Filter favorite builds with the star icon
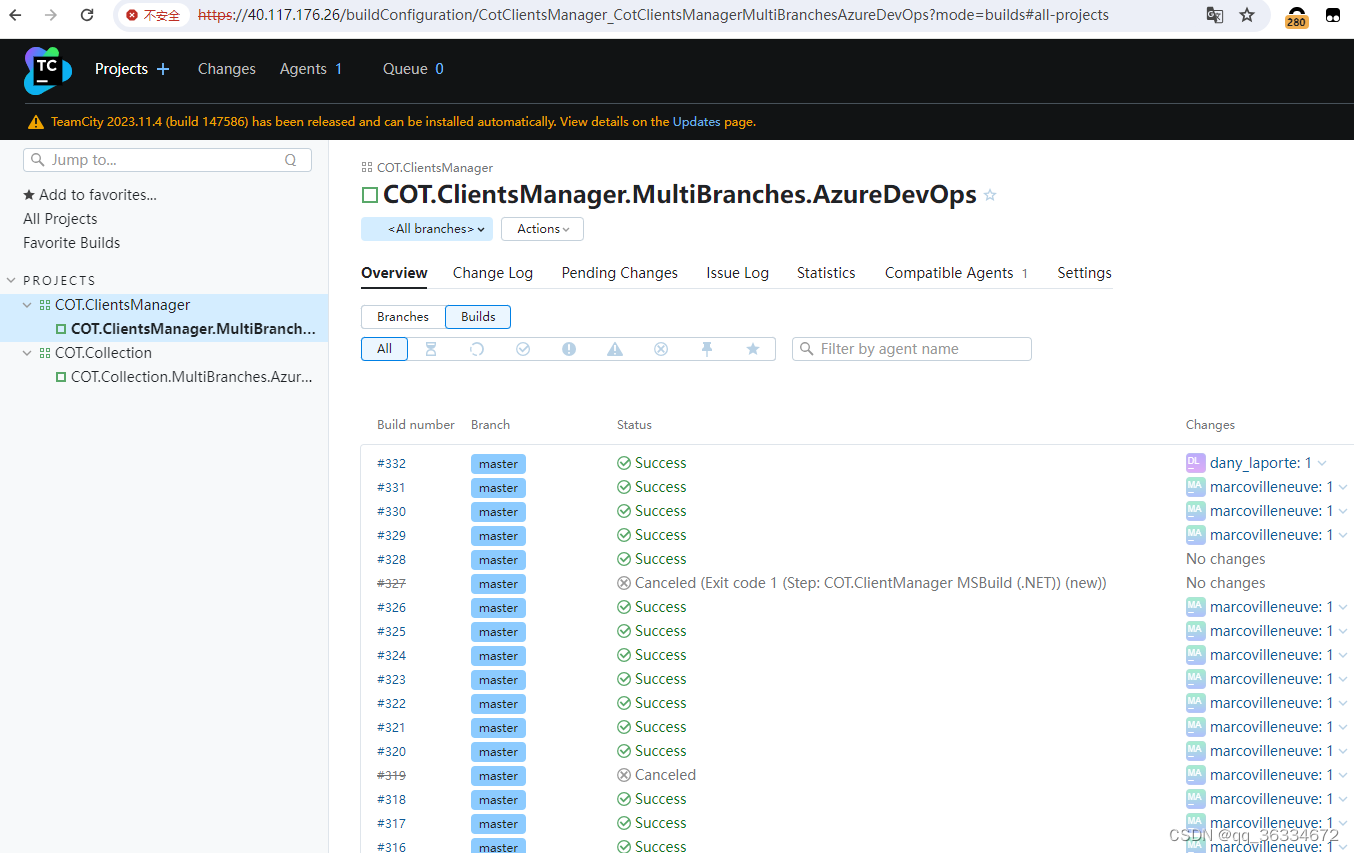Viewport: 1354px width, 853px height. 753,349
